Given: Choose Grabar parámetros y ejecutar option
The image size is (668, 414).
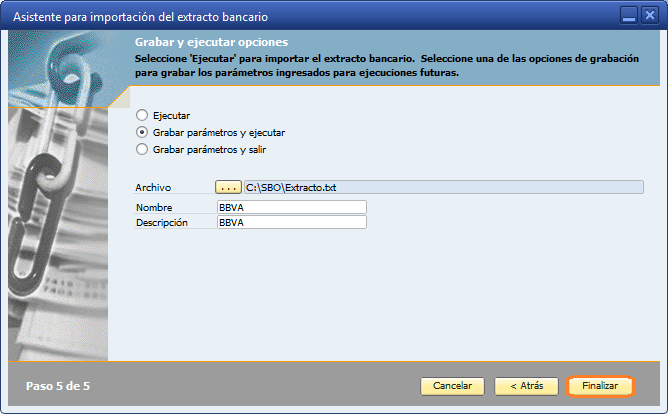Looking at the screenshot, I should 142,132.
